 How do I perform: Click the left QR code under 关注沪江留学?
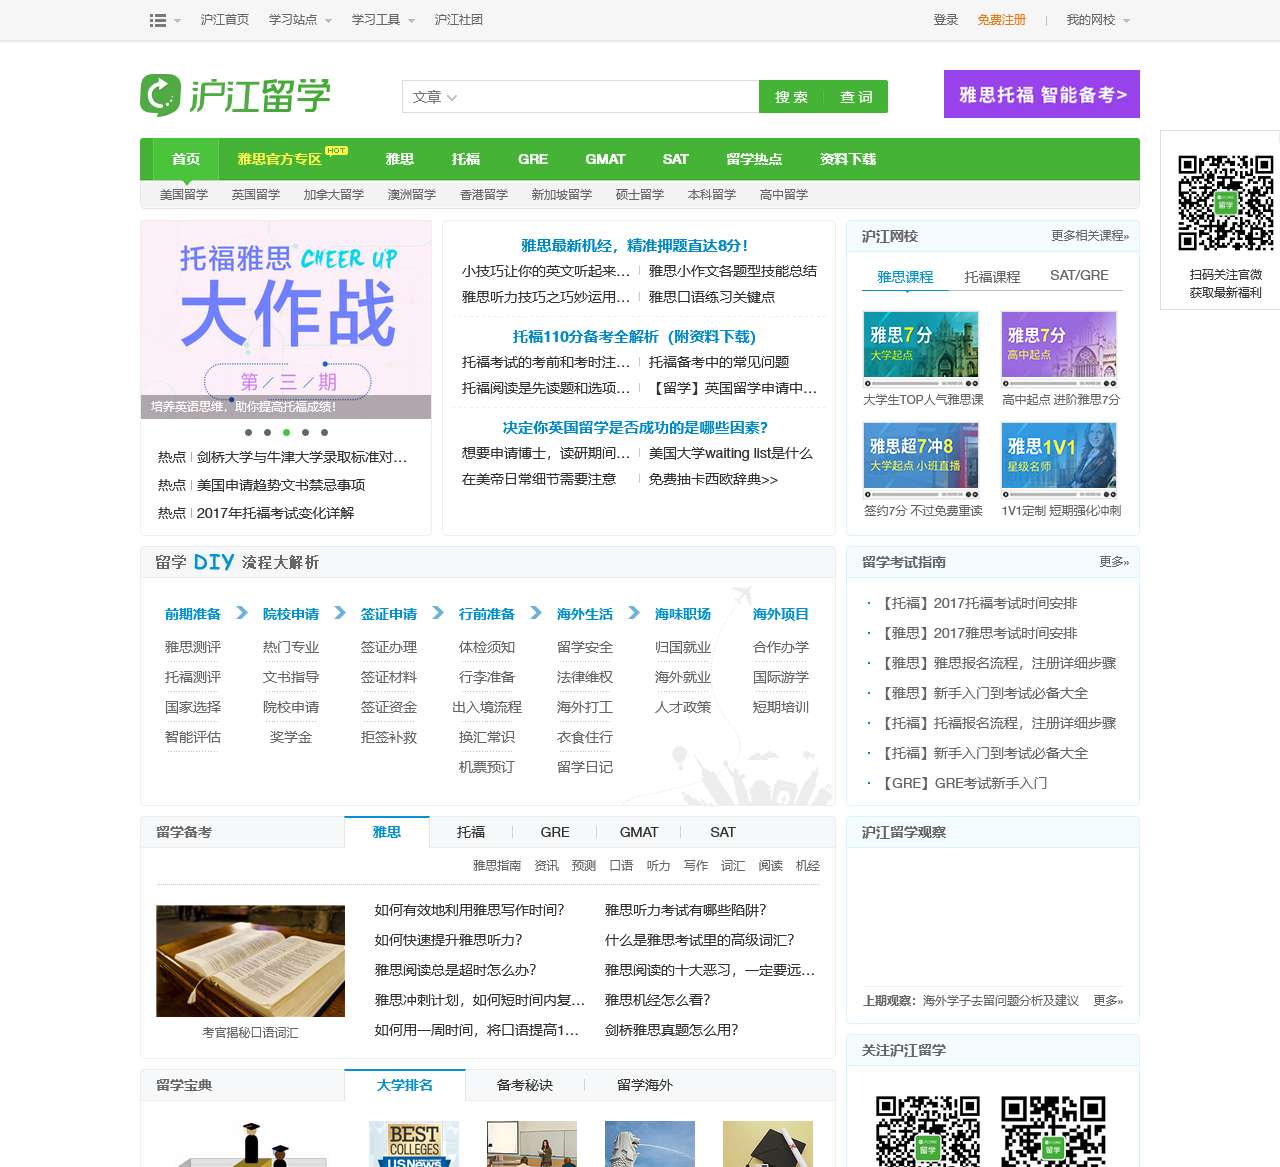(928, 1131)
